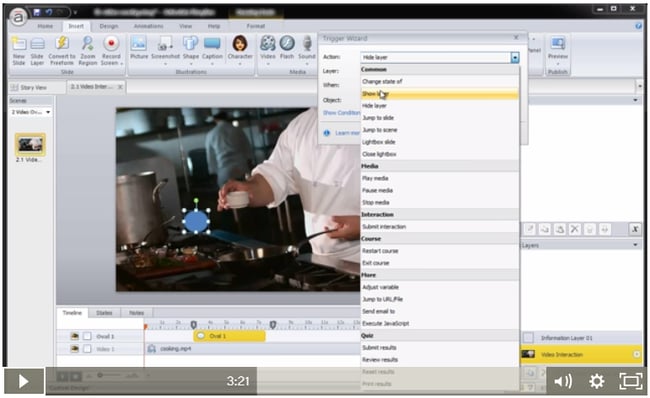Viewport: 650px width, 398px height.
Task: Toggle lock checkbox for Oval 1
Action: 87,336
